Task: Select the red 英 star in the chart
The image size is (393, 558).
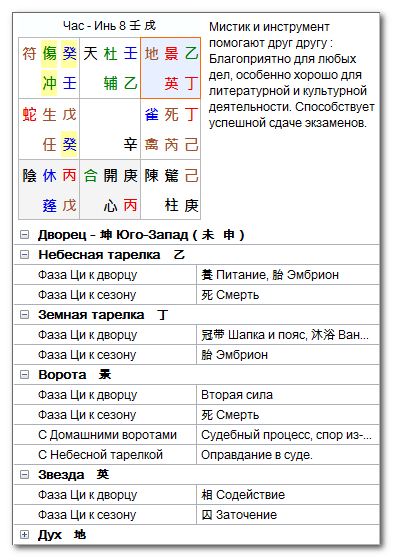Action: pos(171,83)
